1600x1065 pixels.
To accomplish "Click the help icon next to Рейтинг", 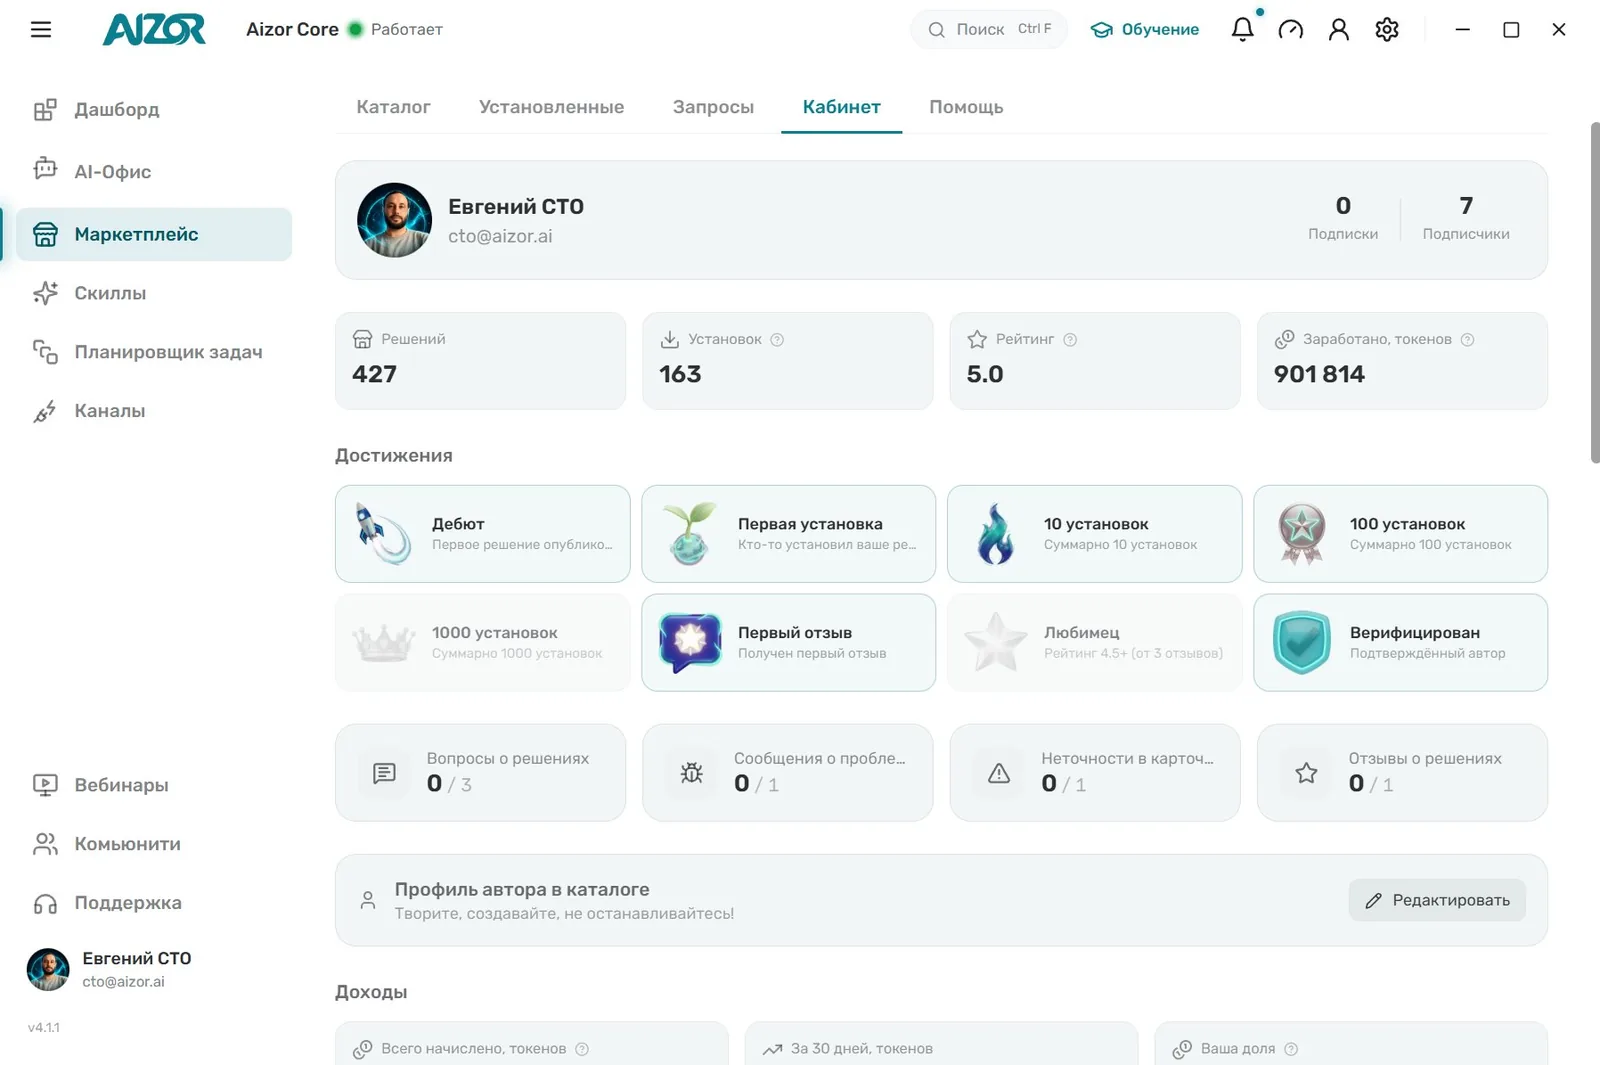I will click(1070, 340).
